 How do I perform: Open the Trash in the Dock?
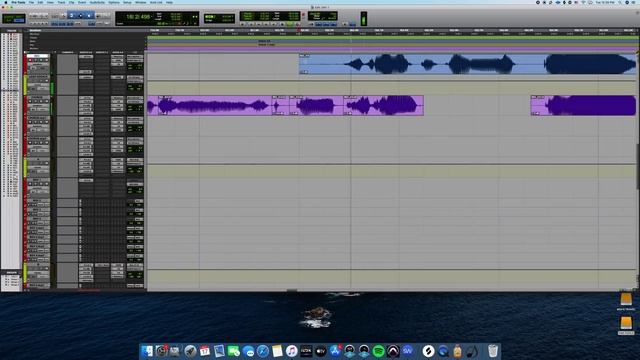493,351
